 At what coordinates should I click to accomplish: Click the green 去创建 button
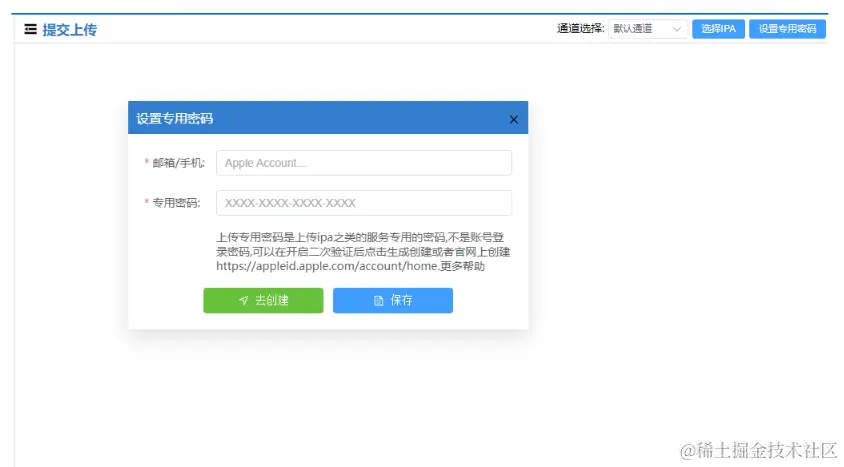[x=263, y=300]
